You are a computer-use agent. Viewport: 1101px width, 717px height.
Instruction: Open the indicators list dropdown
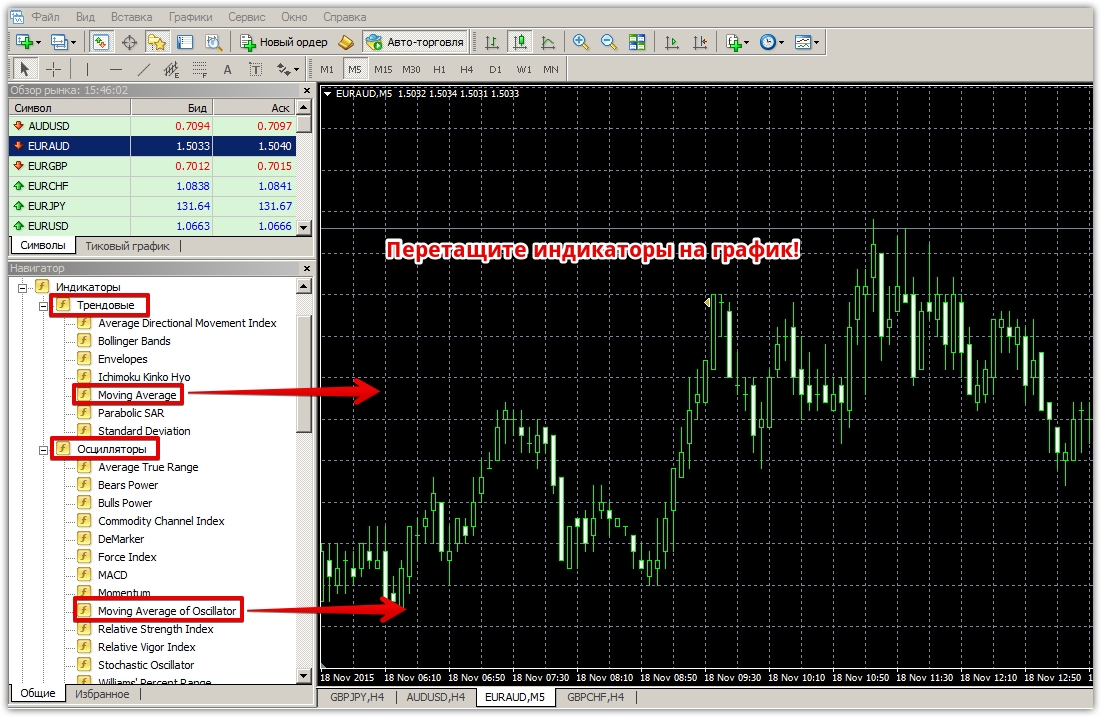tap(737, 42)
